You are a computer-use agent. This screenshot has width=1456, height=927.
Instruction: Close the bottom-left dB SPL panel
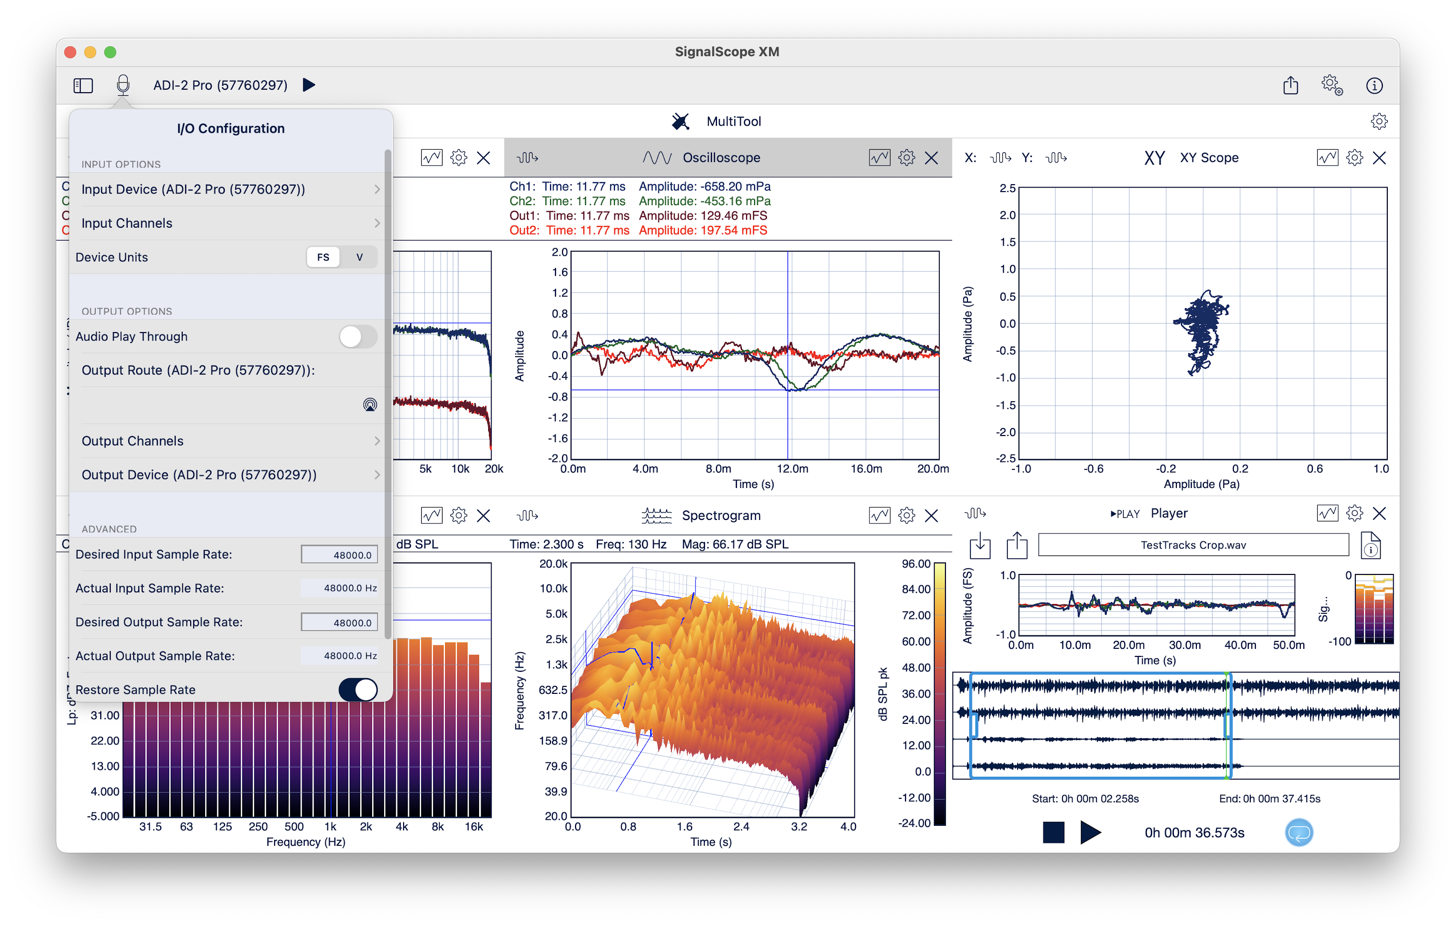coord(484,516)
